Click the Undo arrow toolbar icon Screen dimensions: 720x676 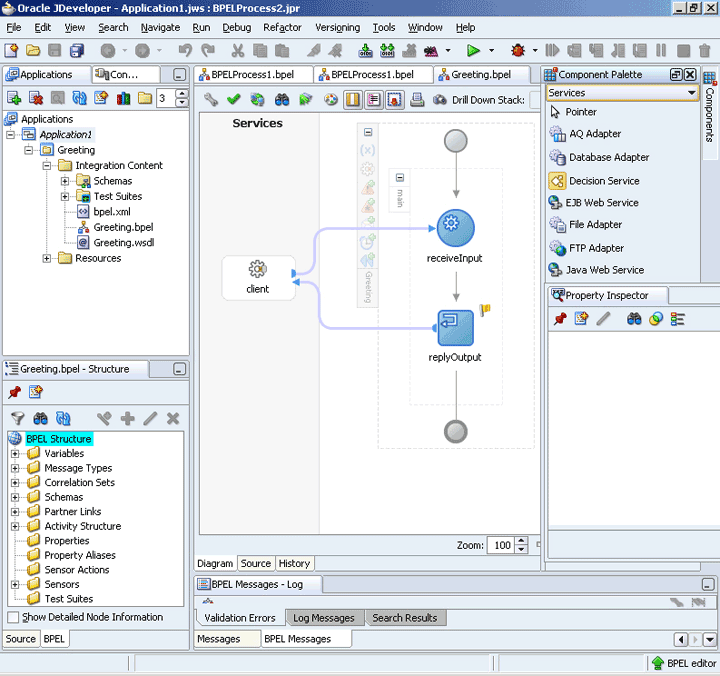(185, 50)
